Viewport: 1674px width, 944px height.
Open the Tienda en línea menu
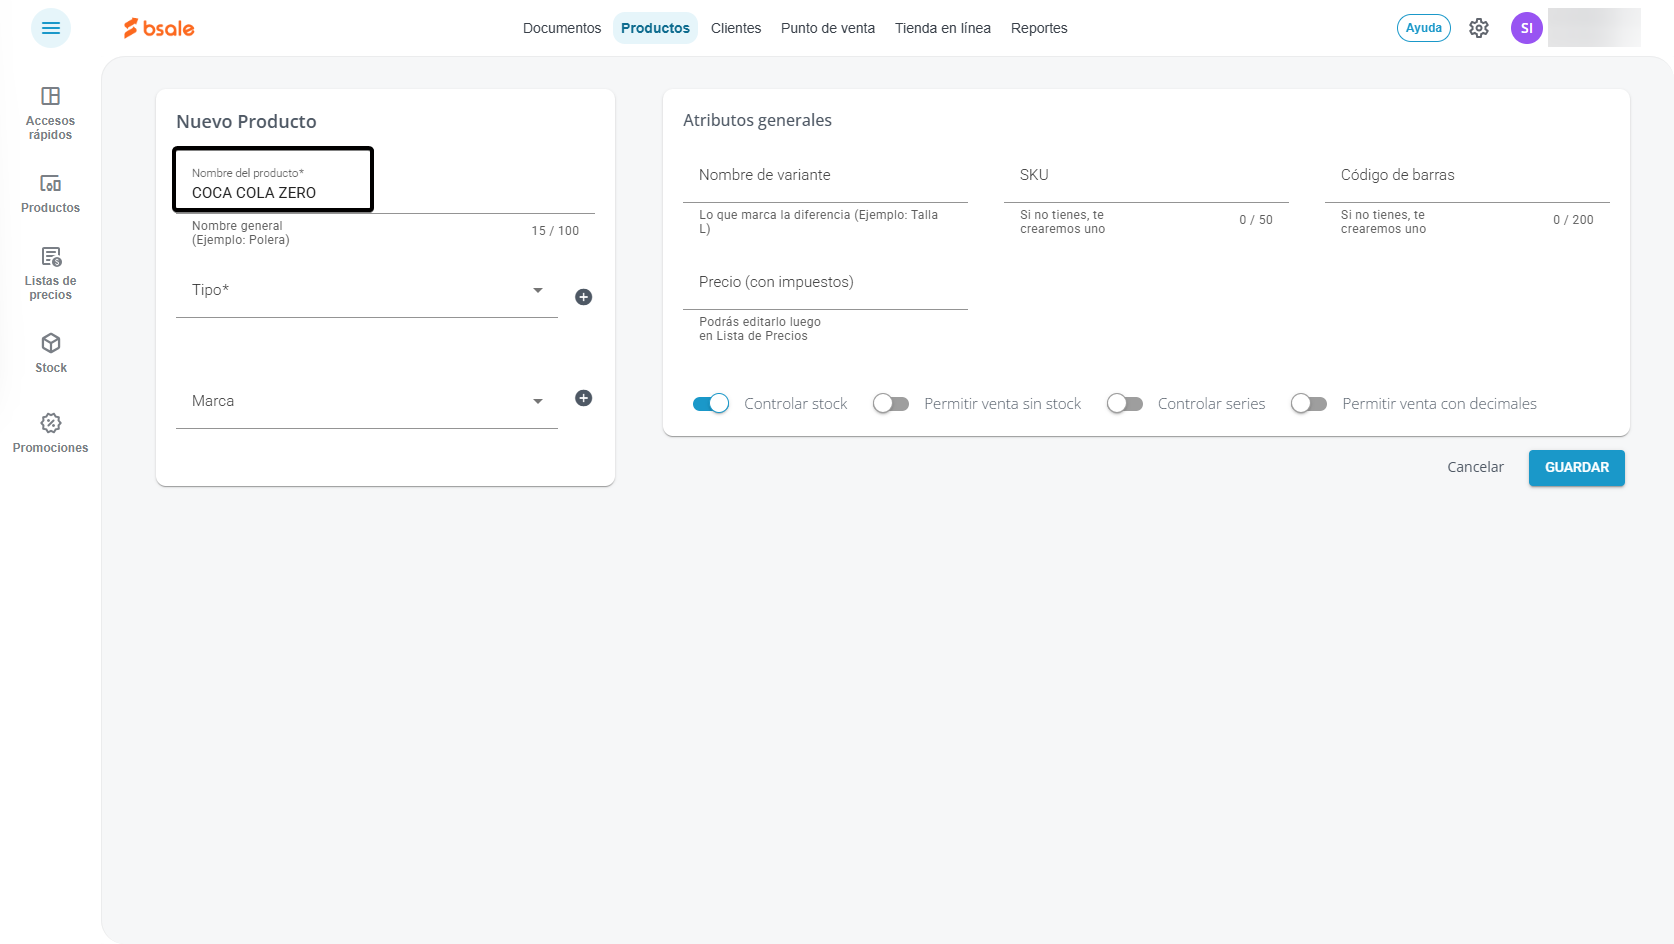[x=943, y=28]
